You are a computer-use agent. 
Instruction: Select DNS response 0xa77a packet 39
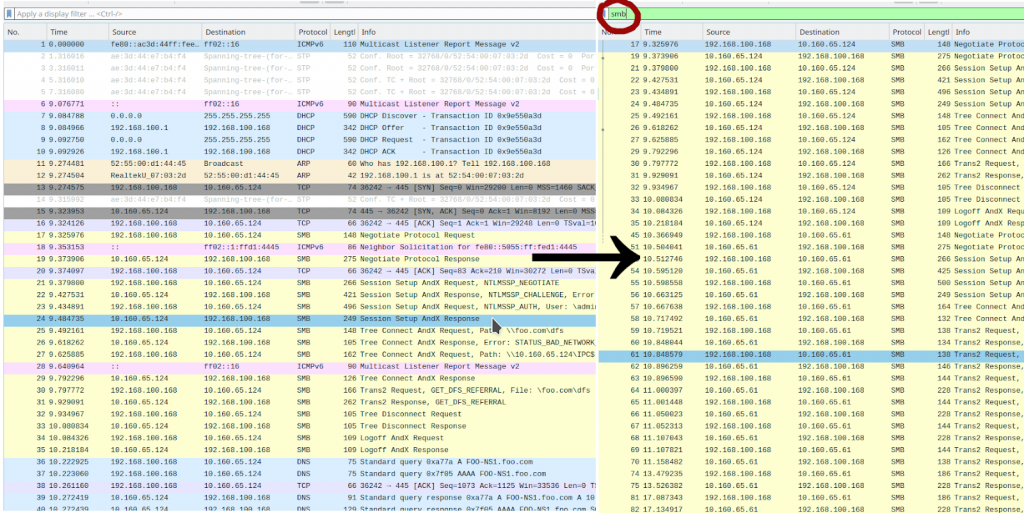[x=300, y=497]
